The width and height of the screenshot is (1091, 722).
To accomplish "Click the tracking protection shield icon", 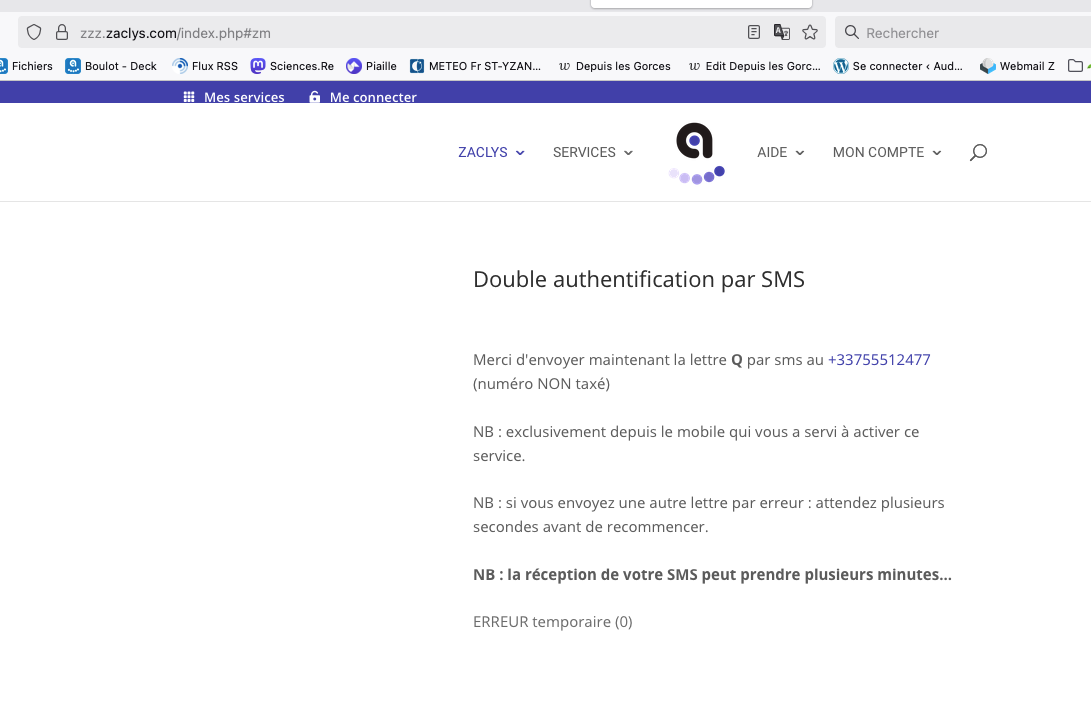I will [x=34, y=32].
